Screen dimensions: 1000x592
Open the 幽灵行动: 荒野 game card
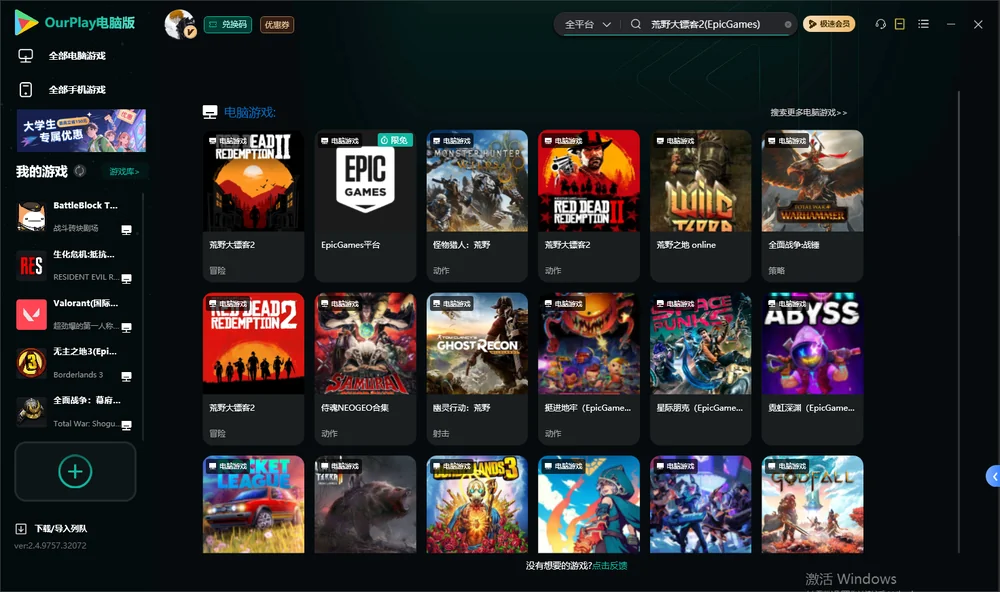click(477, 368)
